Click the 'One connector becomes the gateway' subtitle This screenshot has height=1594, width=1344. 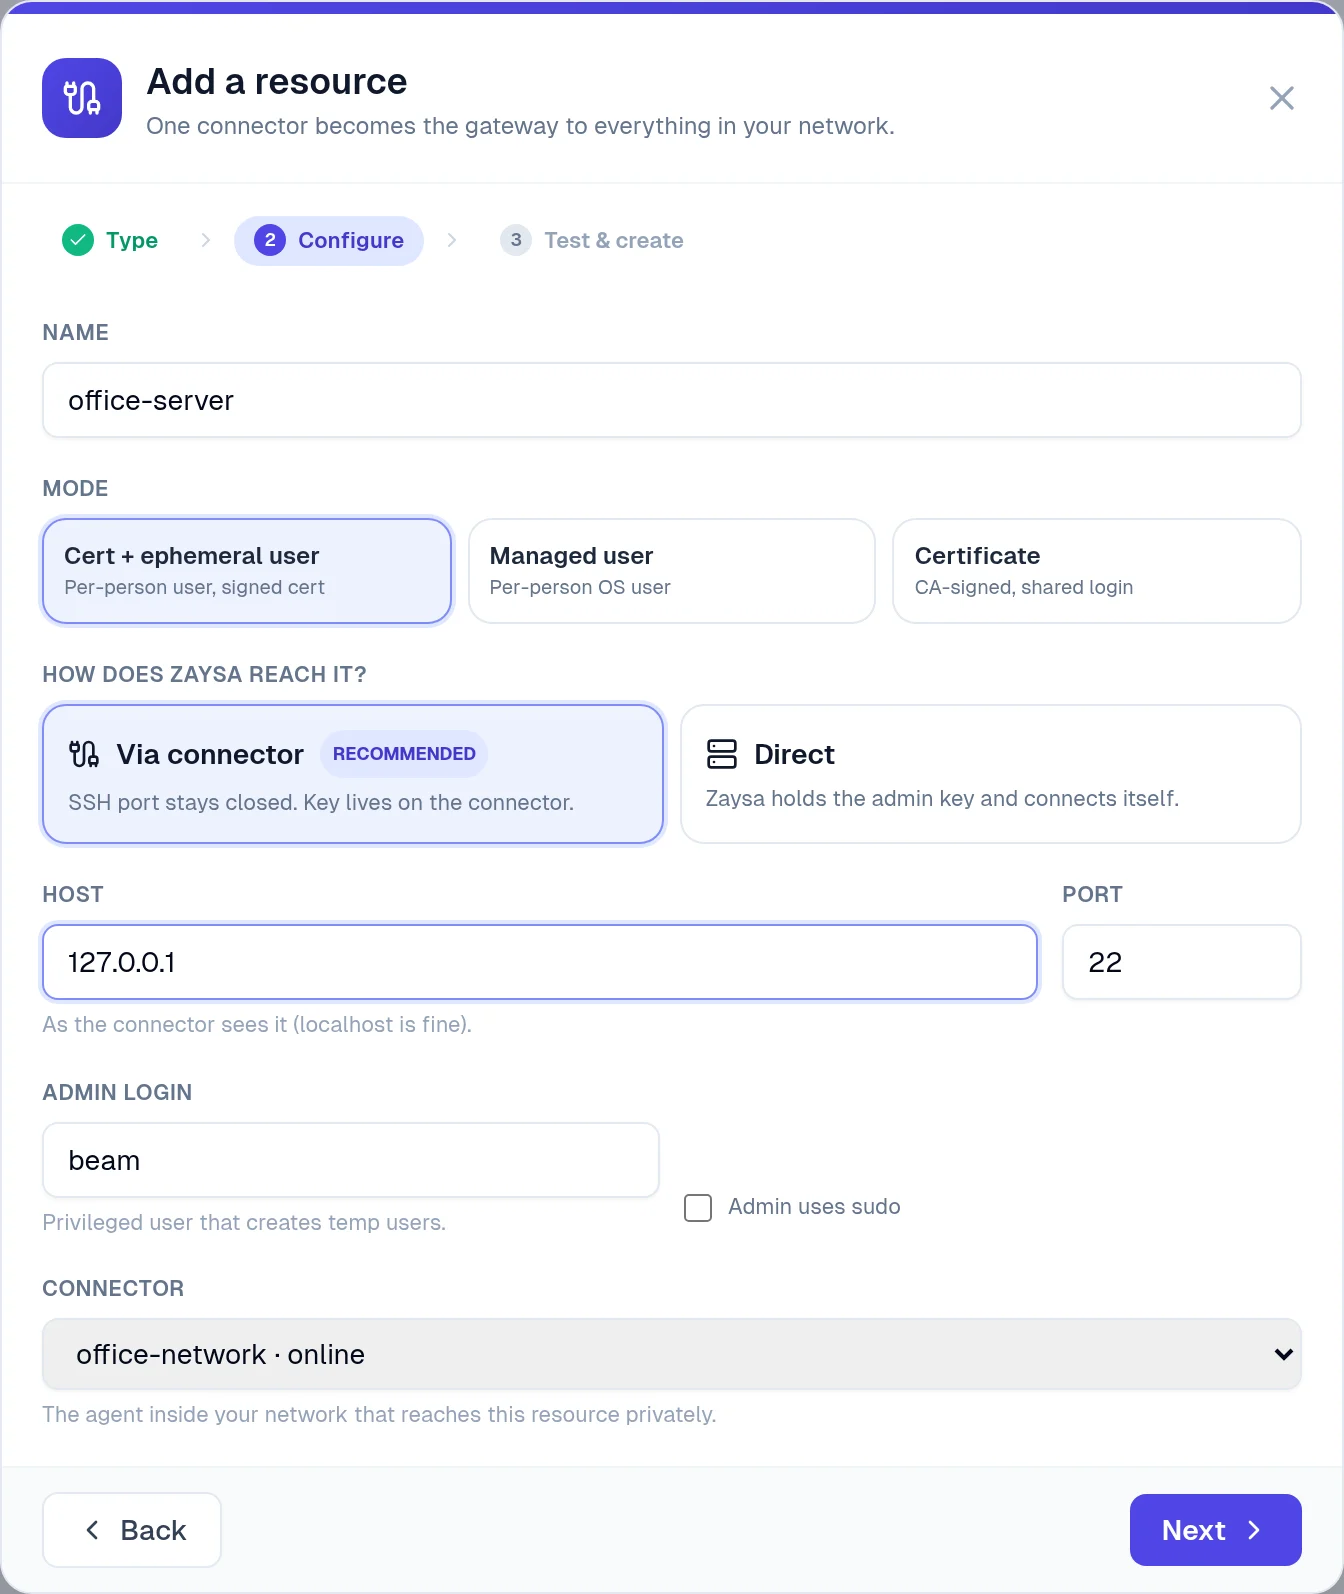[x=520, y=126]
